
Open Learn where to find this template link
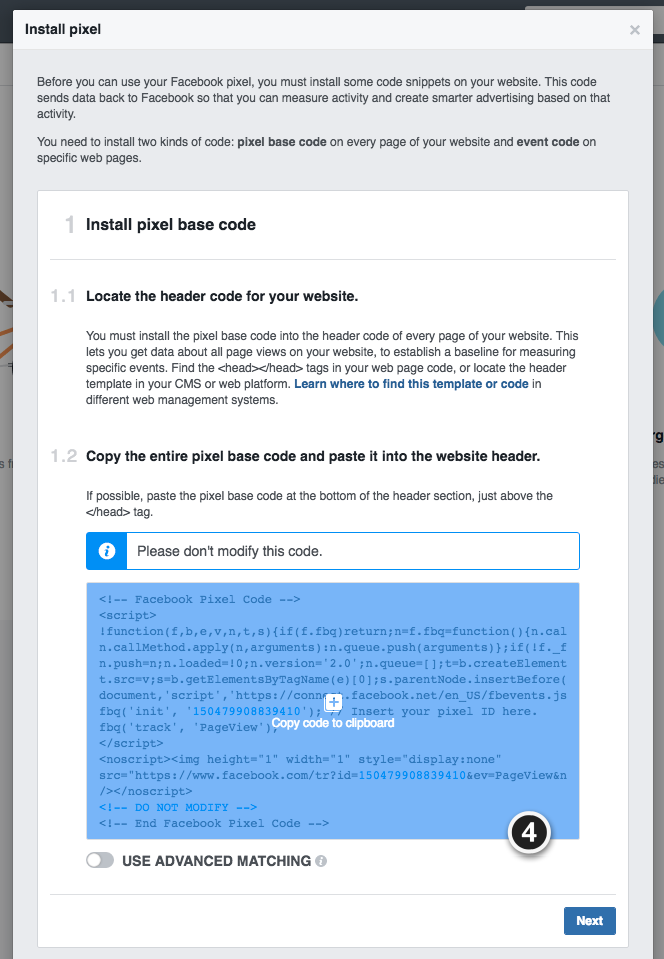411,384
